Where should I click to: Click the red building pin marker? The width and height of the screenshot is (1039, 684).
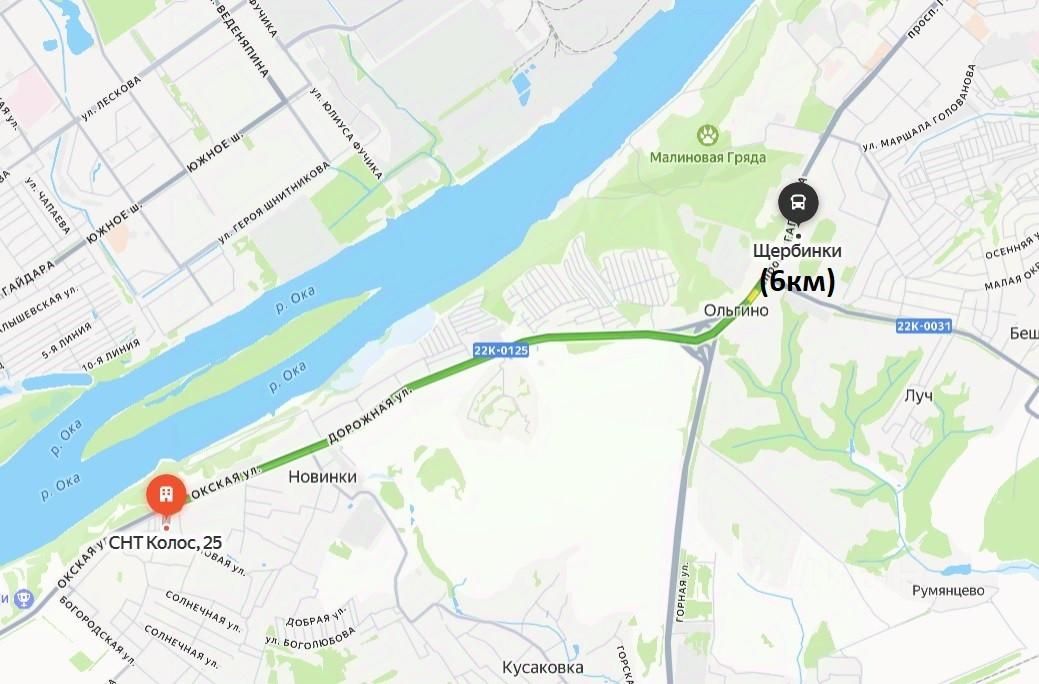166,496
